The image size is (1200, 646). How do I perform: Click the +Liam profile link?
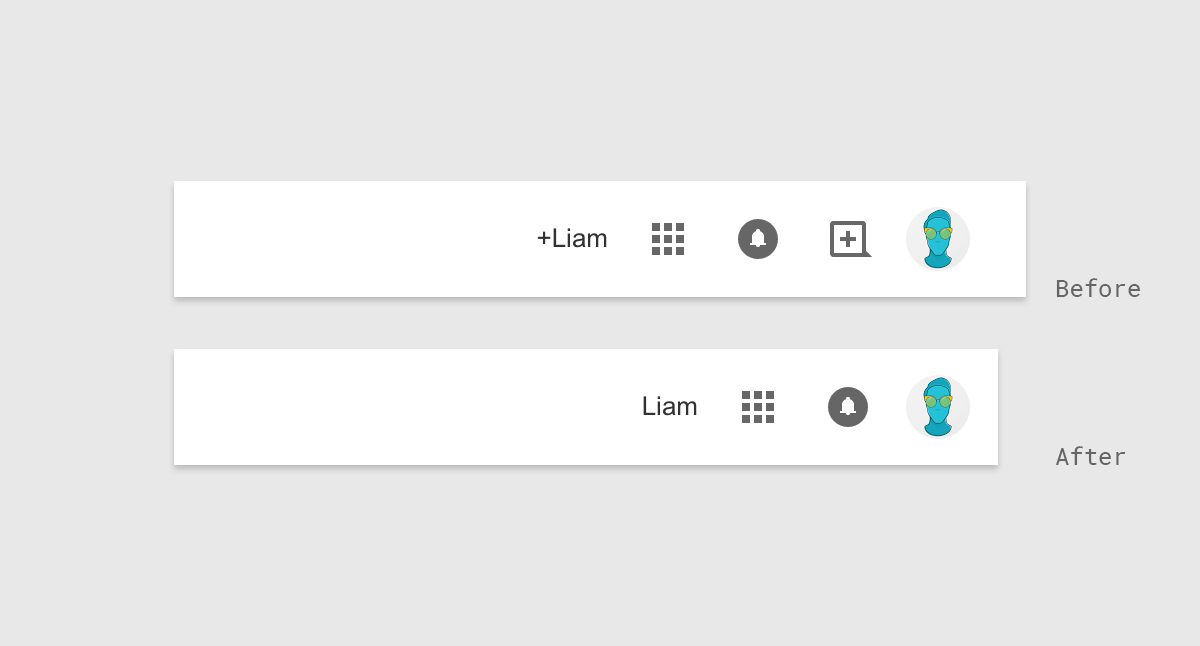572,239
